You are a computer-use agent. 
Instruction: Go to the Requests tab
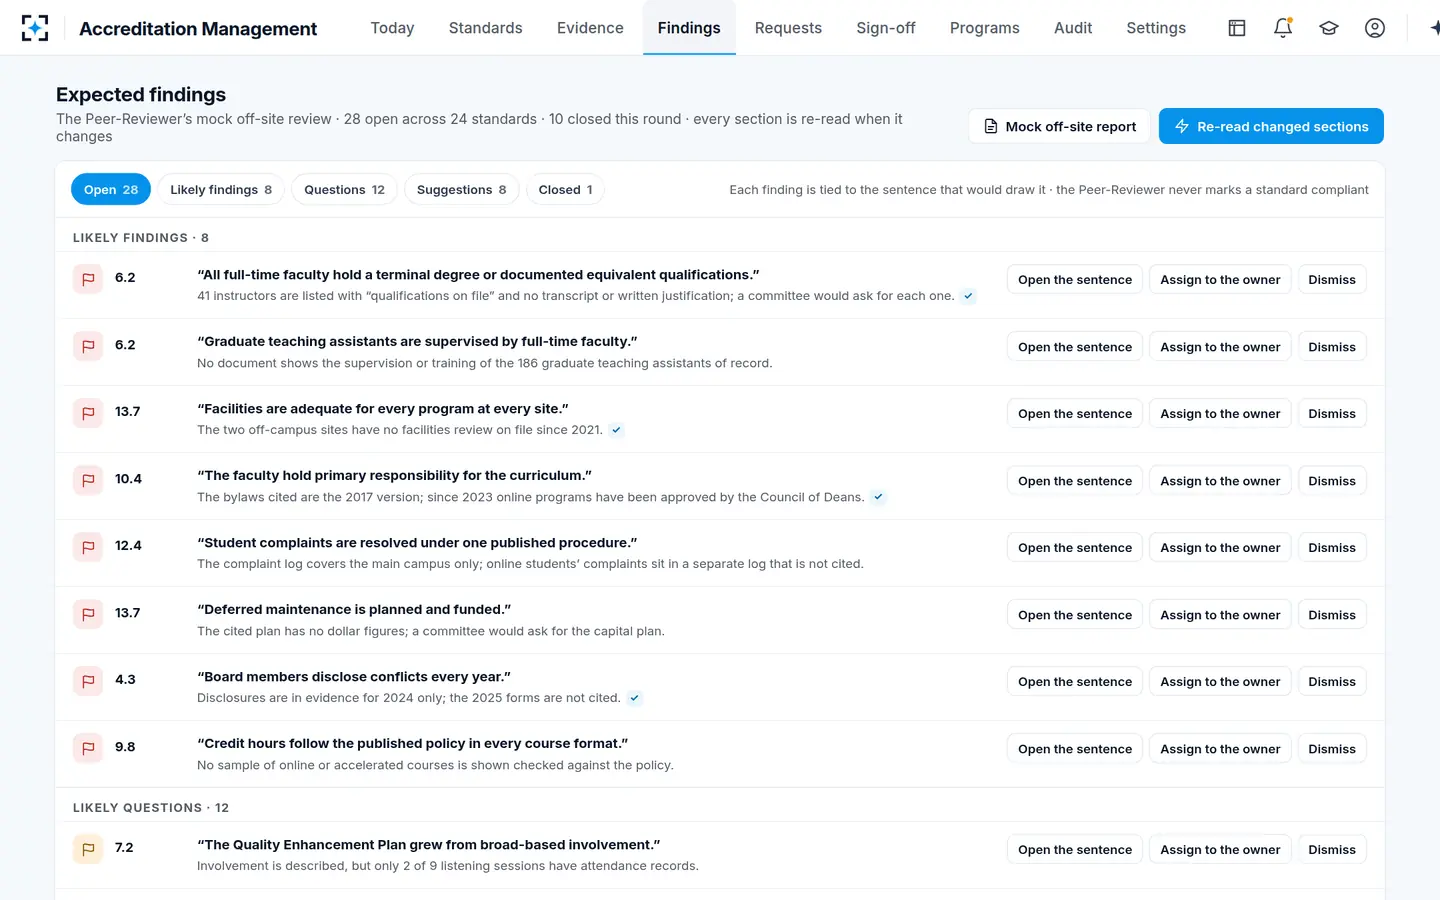tap(788, 28)
